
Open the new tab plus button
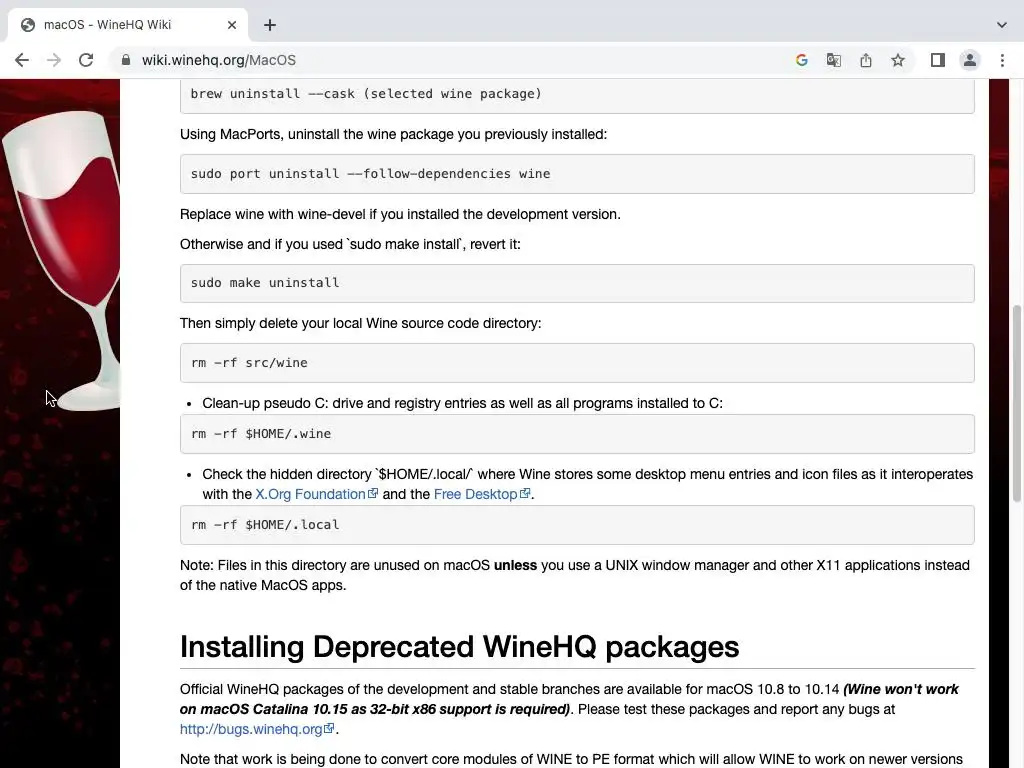(270, 25)
